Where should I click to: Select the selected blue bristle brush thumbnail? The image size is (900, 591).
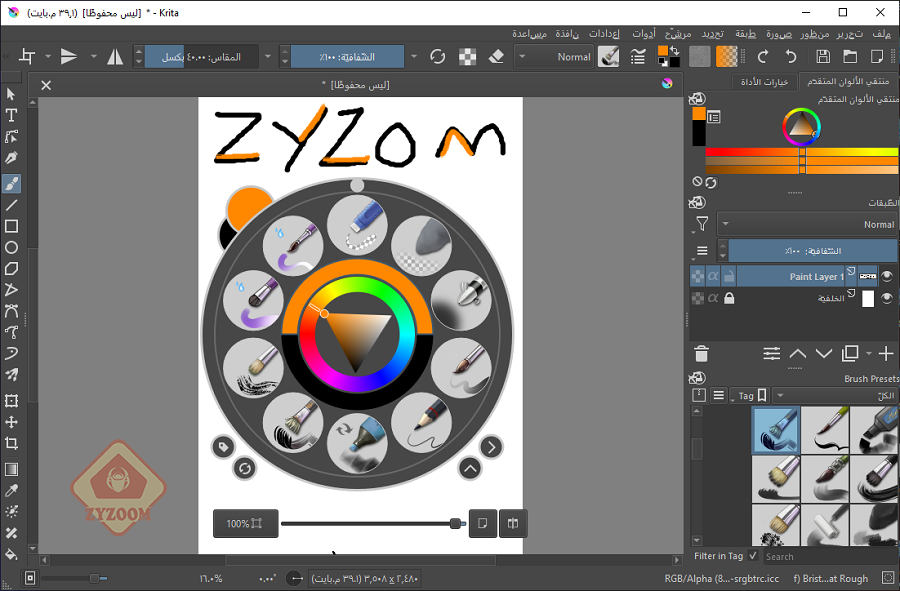coord(776,430)
